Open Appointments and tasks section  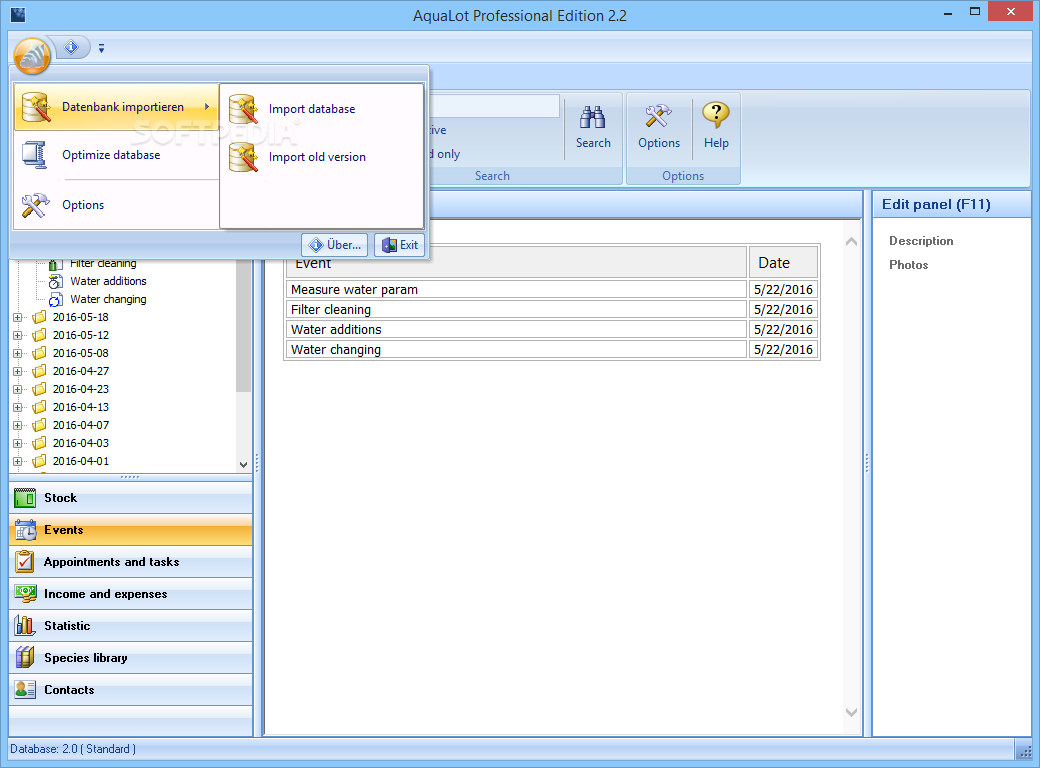(x=131, y=562)
